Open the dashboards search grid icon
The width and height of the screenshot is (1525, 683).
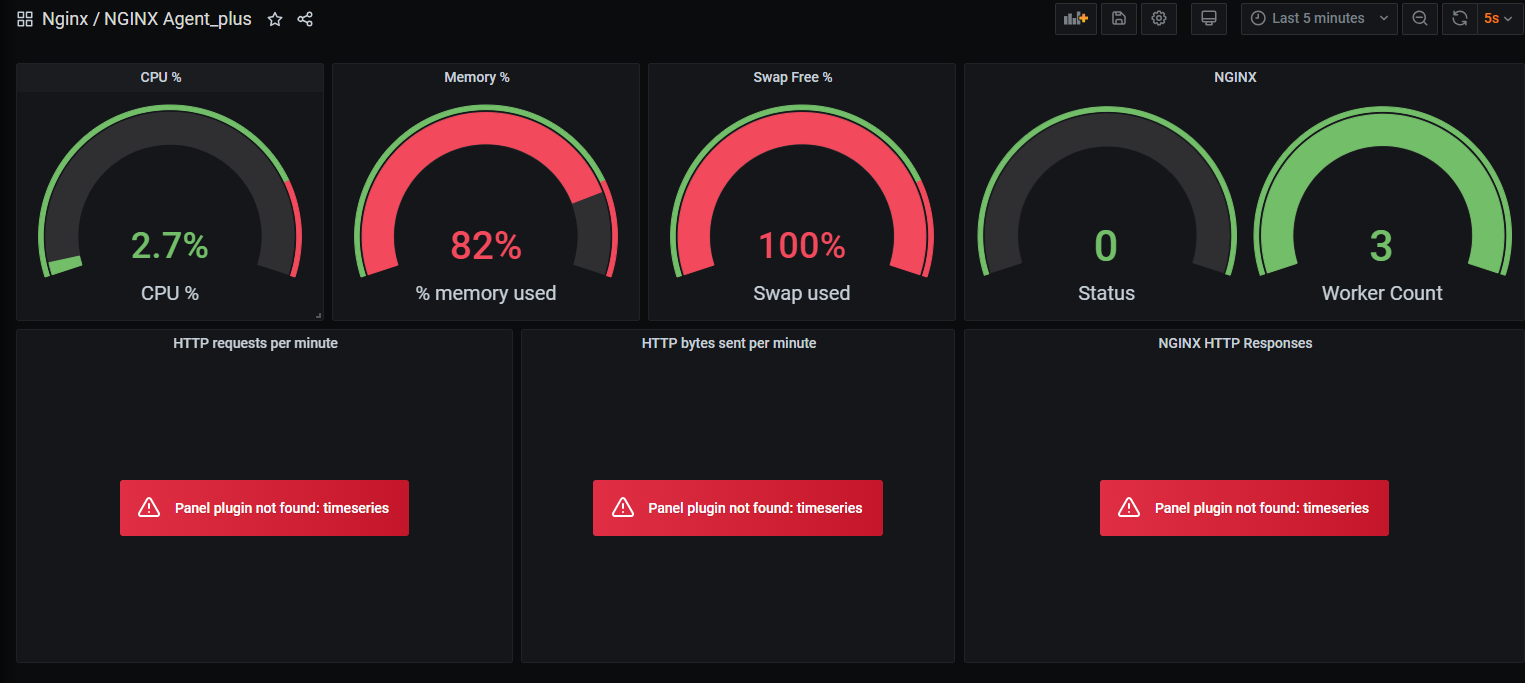(x=24, y=18)
